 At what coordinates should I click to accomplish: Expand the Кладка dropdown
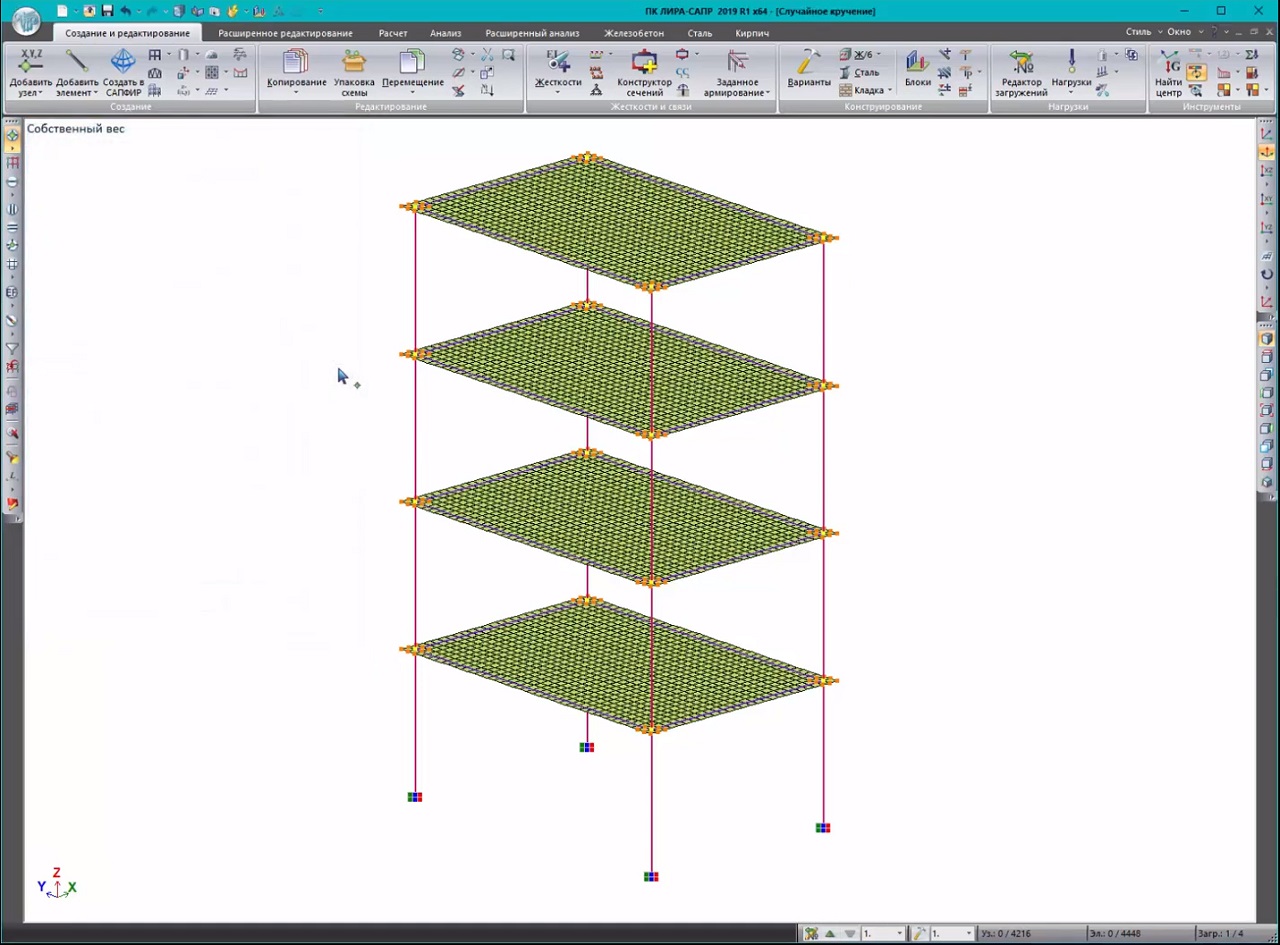(x=889, y=91)
